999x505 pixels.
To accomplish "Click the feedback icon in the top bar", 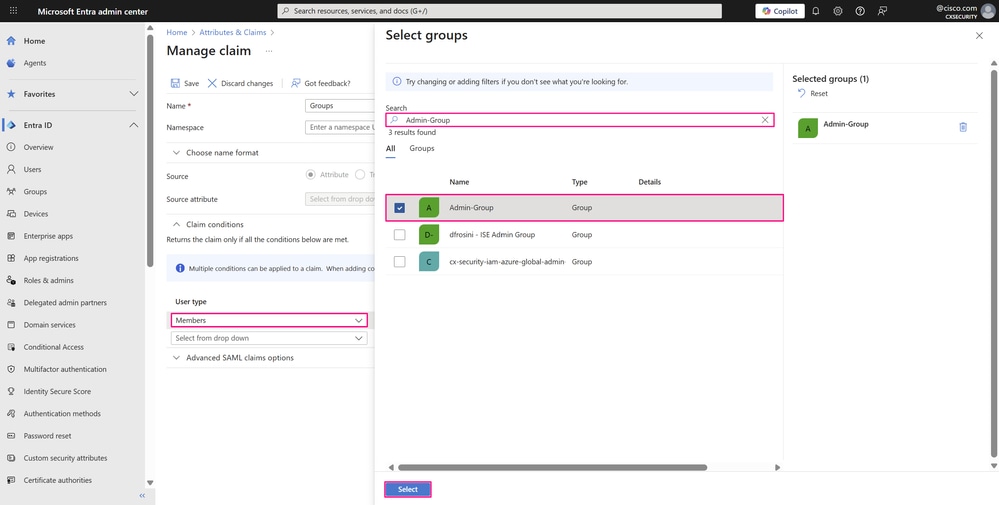I will point(882,11).
